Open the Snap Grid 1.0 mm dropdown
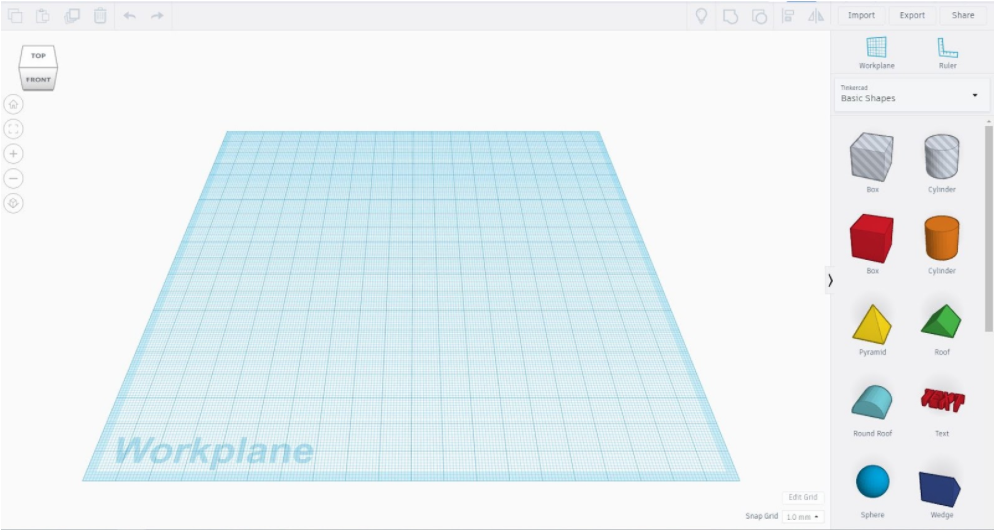The width and height of the screenshot is (995, 530). coord(802,517)
